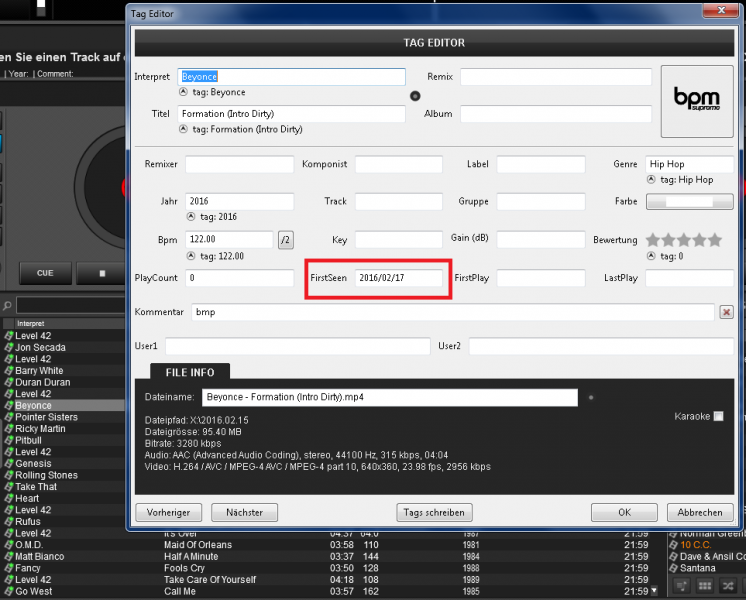Viewport: 746px width, 600px height.
Task: Set Bewertung rating to five stars
Action: point(714,240)
